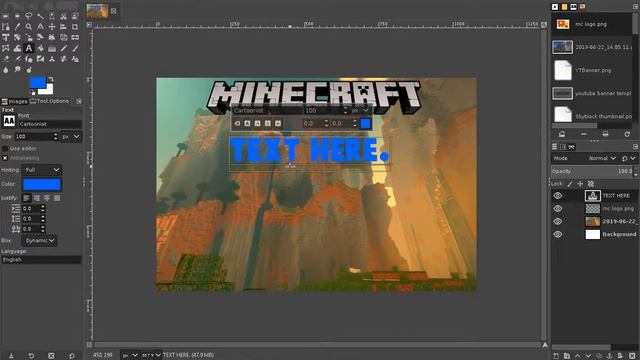Select the Text tool in toolbox
The height and width of the screenshot is (360, 640).
(x=29, y=48)
